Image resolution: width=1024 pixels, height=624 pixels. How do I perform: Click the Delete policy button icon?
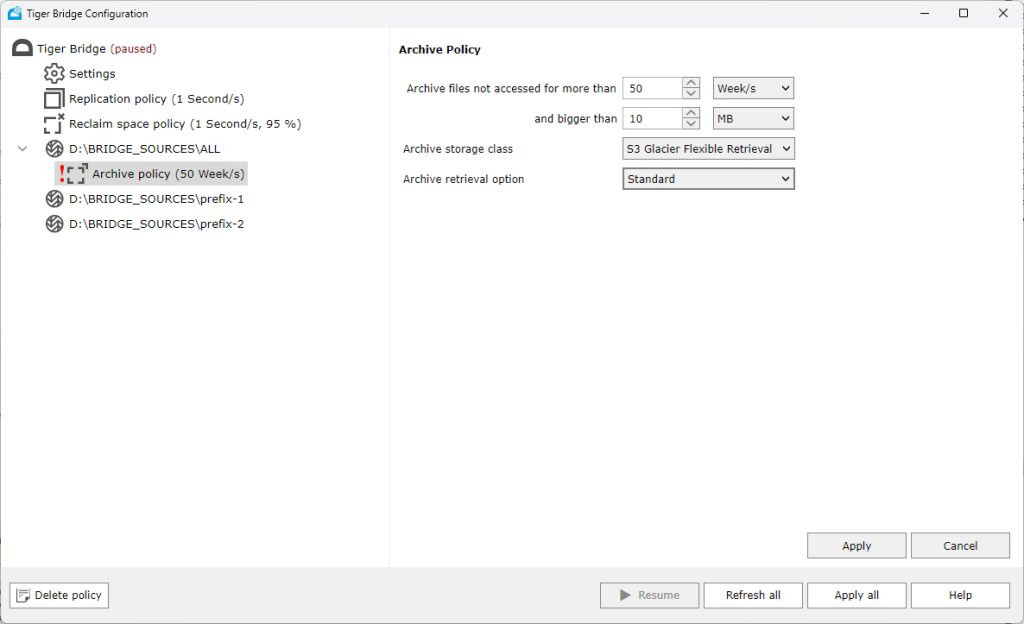[x=23, y=595]
